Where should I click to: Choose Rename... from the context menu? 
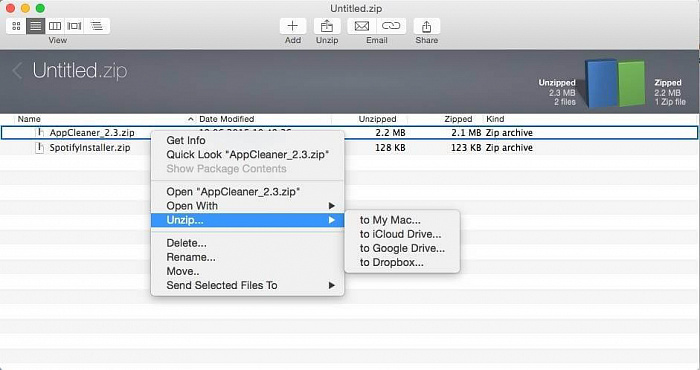pyautogui.click(x=248, y=257)
